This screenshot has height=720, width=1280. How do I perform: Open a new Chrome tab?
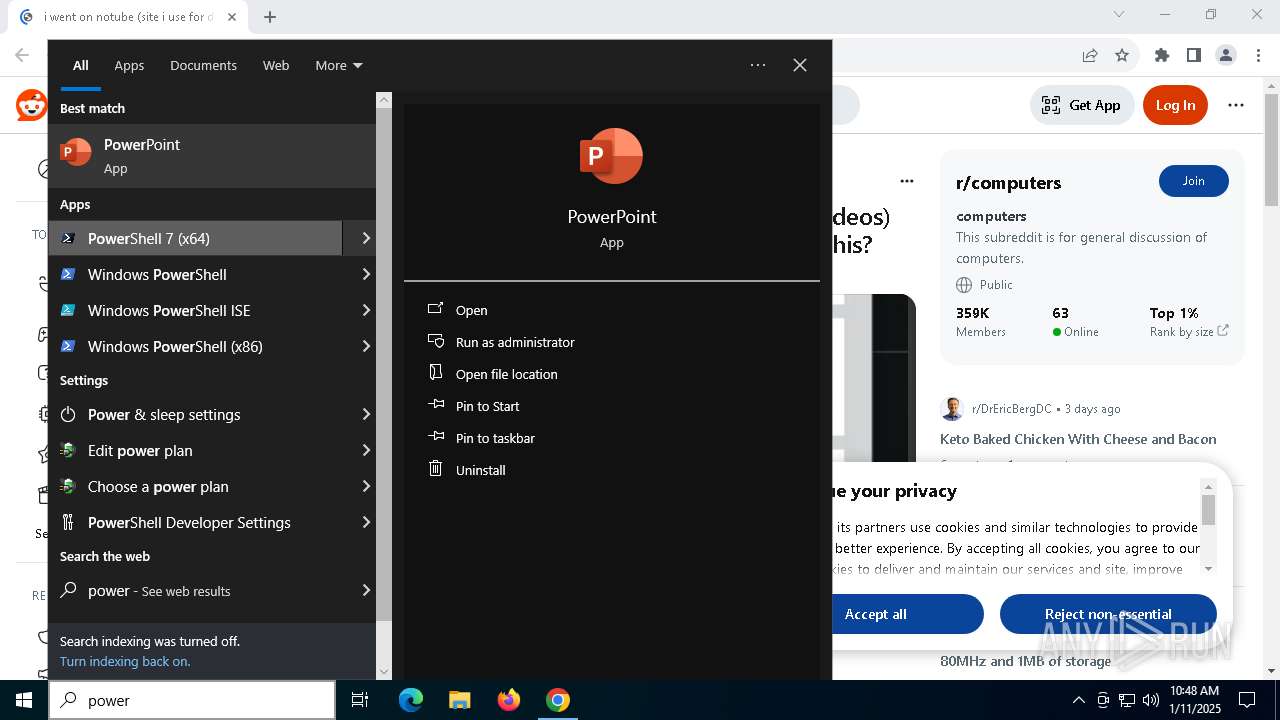coord(270,17)
